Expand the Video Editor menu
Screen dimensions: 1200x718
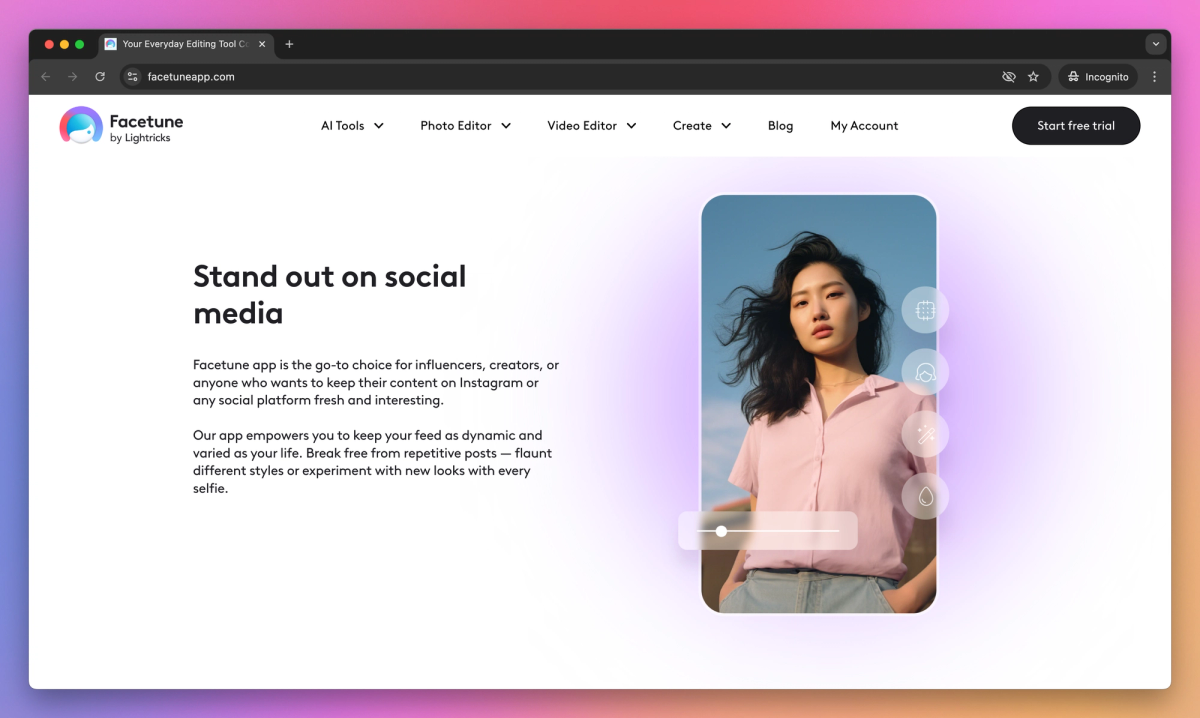coord(592,126)
